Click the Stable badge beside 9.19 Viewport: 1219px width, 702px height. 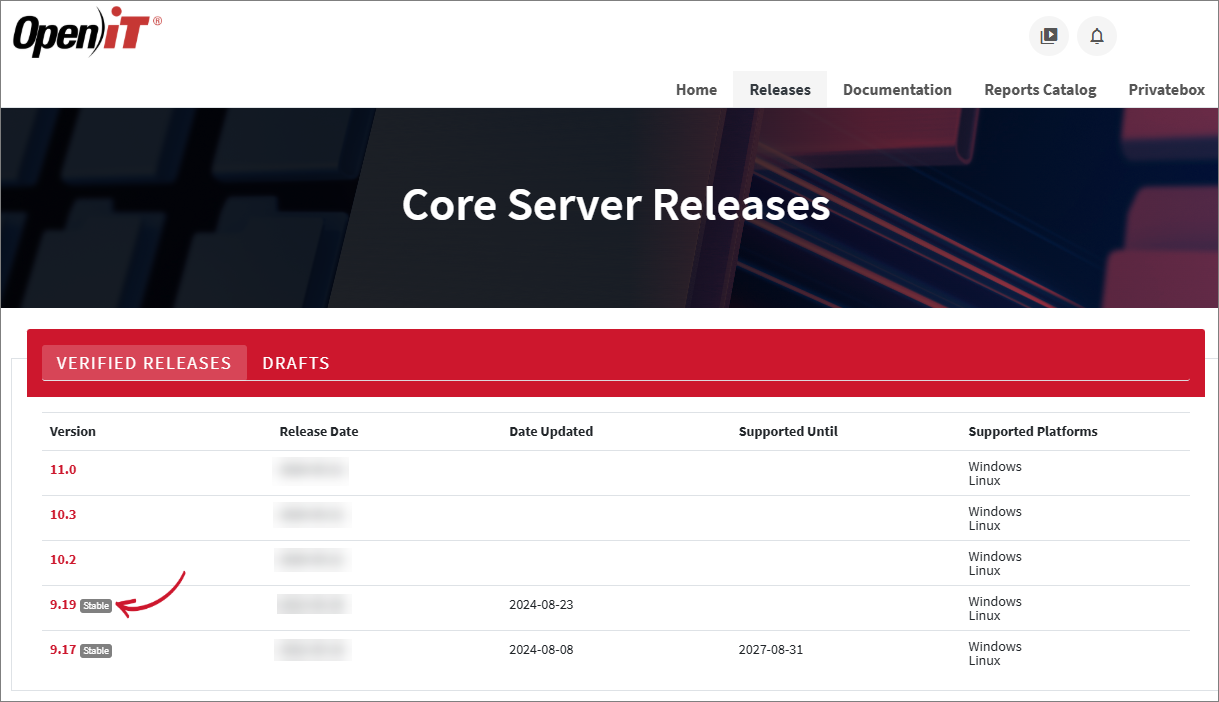96,605
